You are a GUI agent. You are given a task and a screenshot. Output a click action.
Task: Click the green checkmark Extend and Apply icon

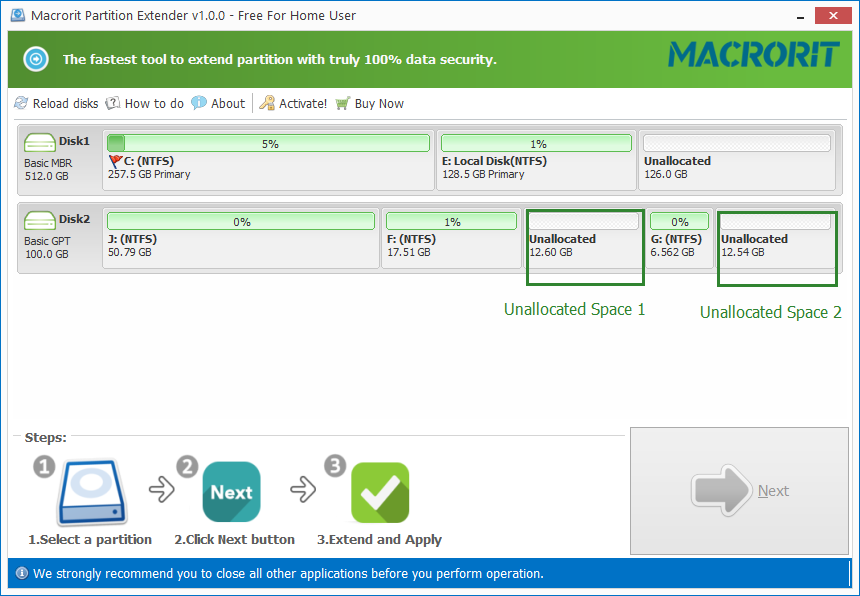pos(380,492)
